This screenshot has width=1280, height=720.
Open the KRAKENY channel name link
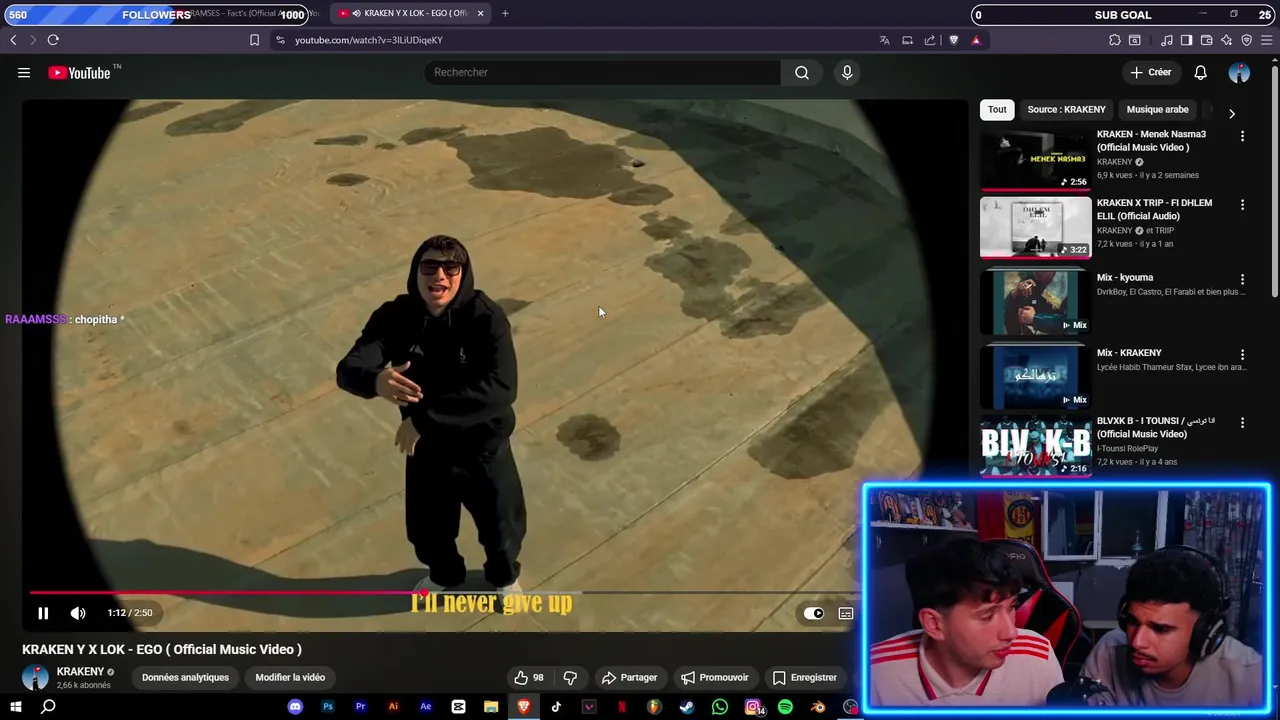click(x=80, y=671)
